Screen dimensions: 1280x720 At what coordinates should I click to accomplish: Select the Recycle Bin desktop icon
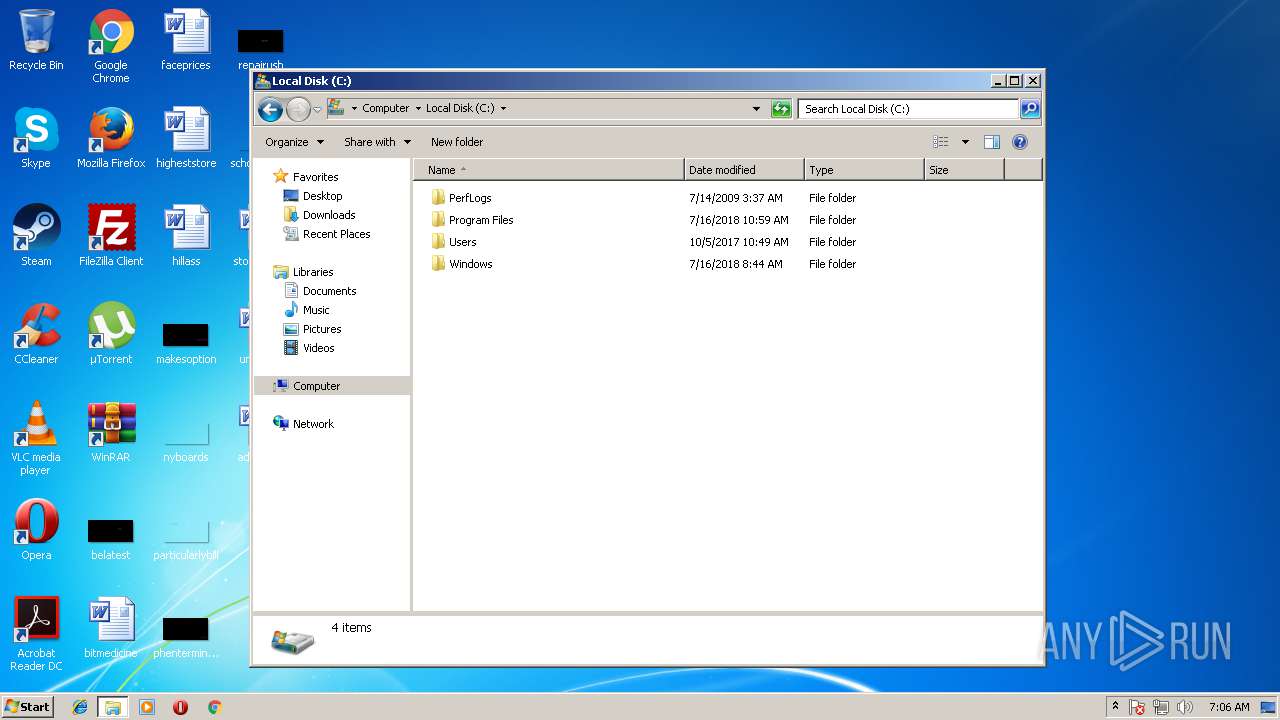pyautogui.click(x=36, y=41)
